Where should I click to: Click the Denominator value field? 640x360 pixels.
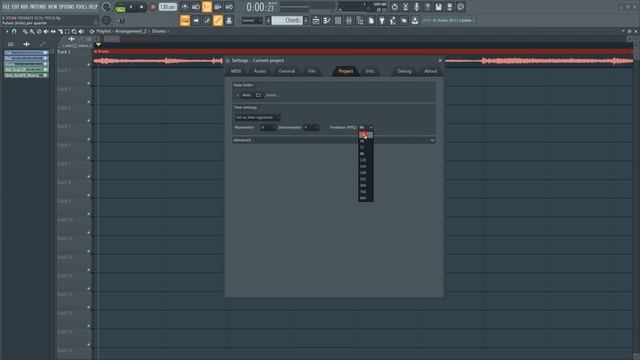[x=311, y=128]
